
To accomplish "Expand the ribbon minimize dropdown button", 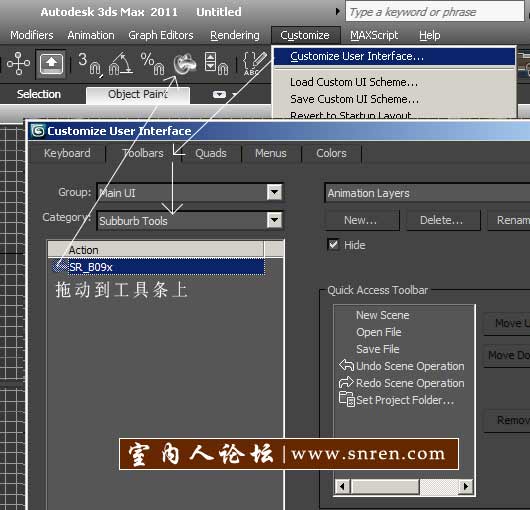I will pyautogui.click(x=219, y=94).
